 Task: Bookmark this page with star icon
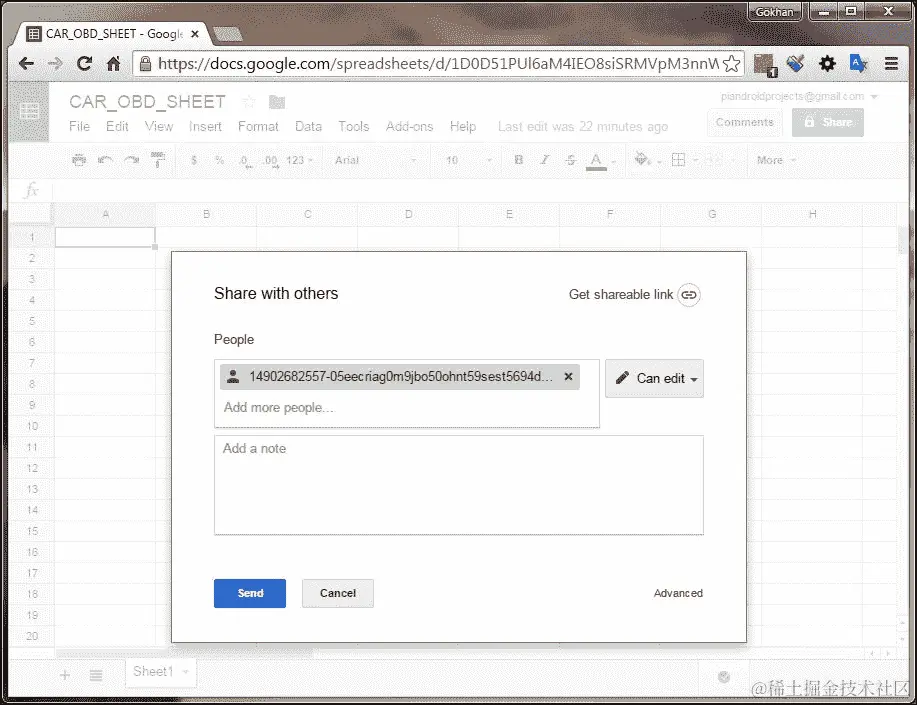(x=731, y=63)
